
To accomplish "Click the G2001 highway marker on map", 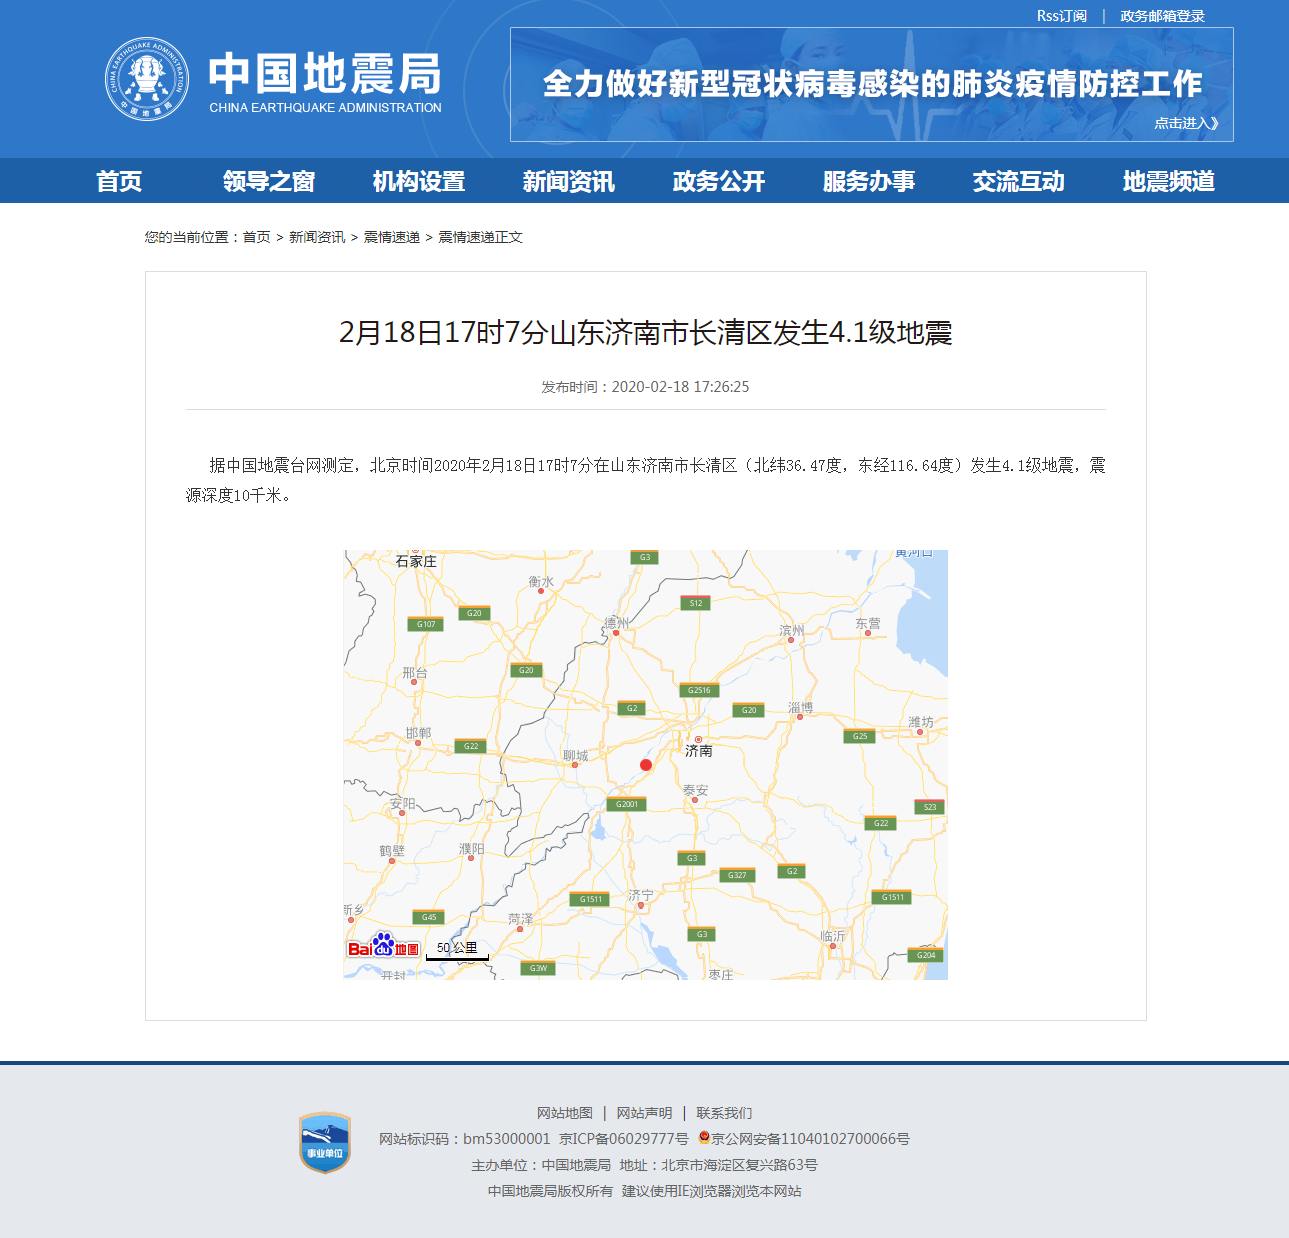I will (627, 804).
